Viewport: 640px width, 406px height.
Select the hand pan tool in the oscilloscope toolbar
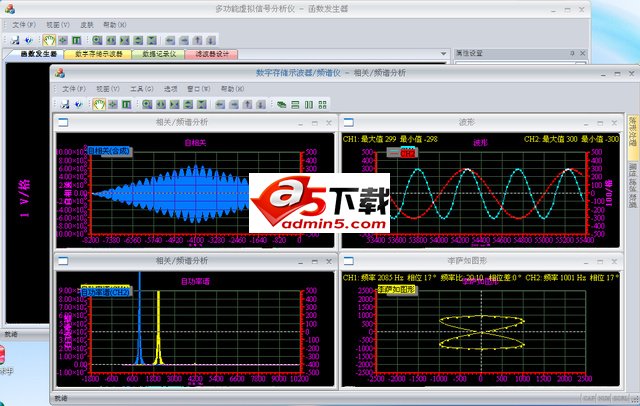click(100, 103)
